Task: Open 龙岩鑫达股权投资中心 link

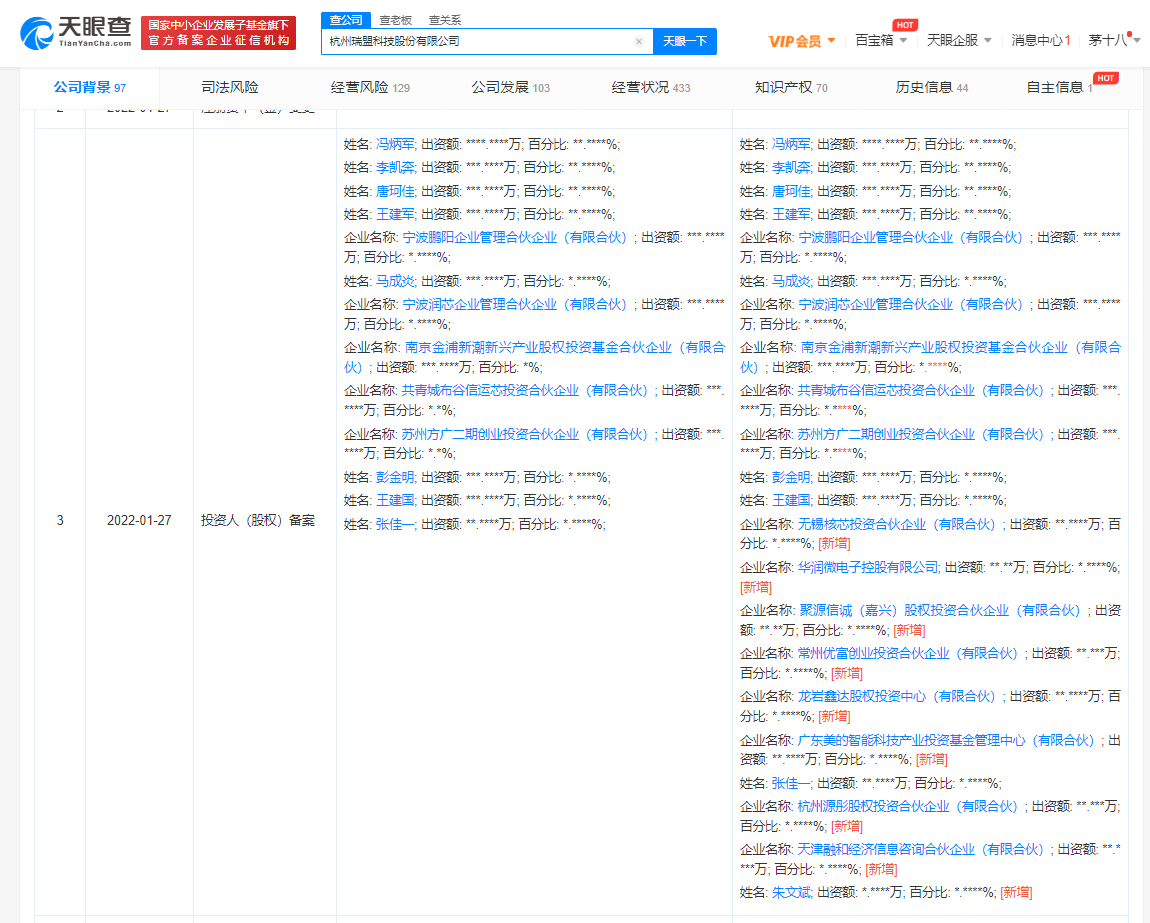Action: pyautogui.click(x=897, y=696)
